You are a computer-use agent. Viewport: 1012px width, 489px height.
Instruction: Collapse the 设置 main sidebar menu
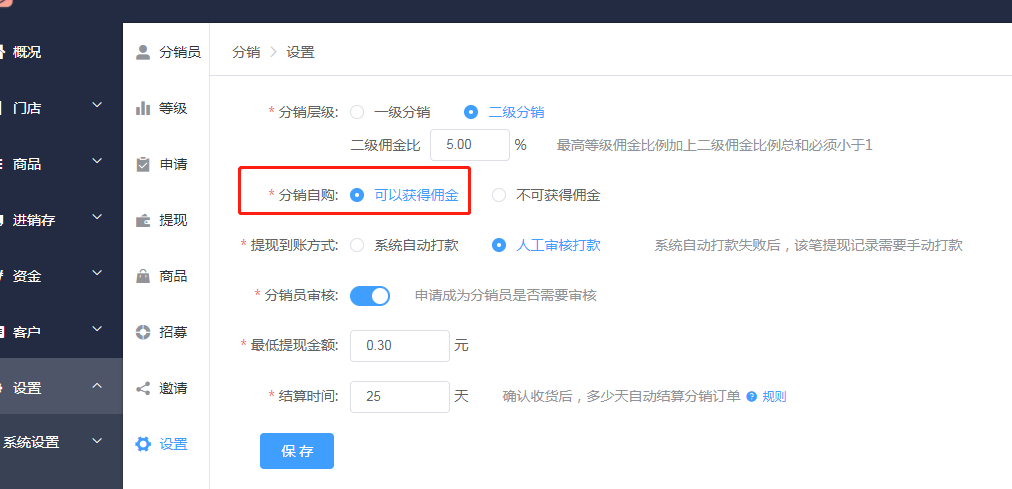pyautogui.click(x=97, y=386)
